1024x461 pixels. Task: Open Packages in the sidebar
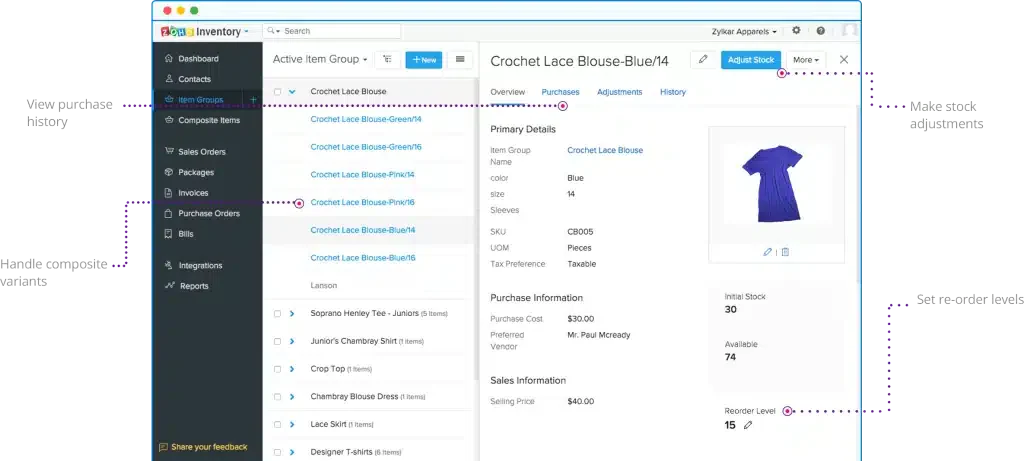click(196, 172)
